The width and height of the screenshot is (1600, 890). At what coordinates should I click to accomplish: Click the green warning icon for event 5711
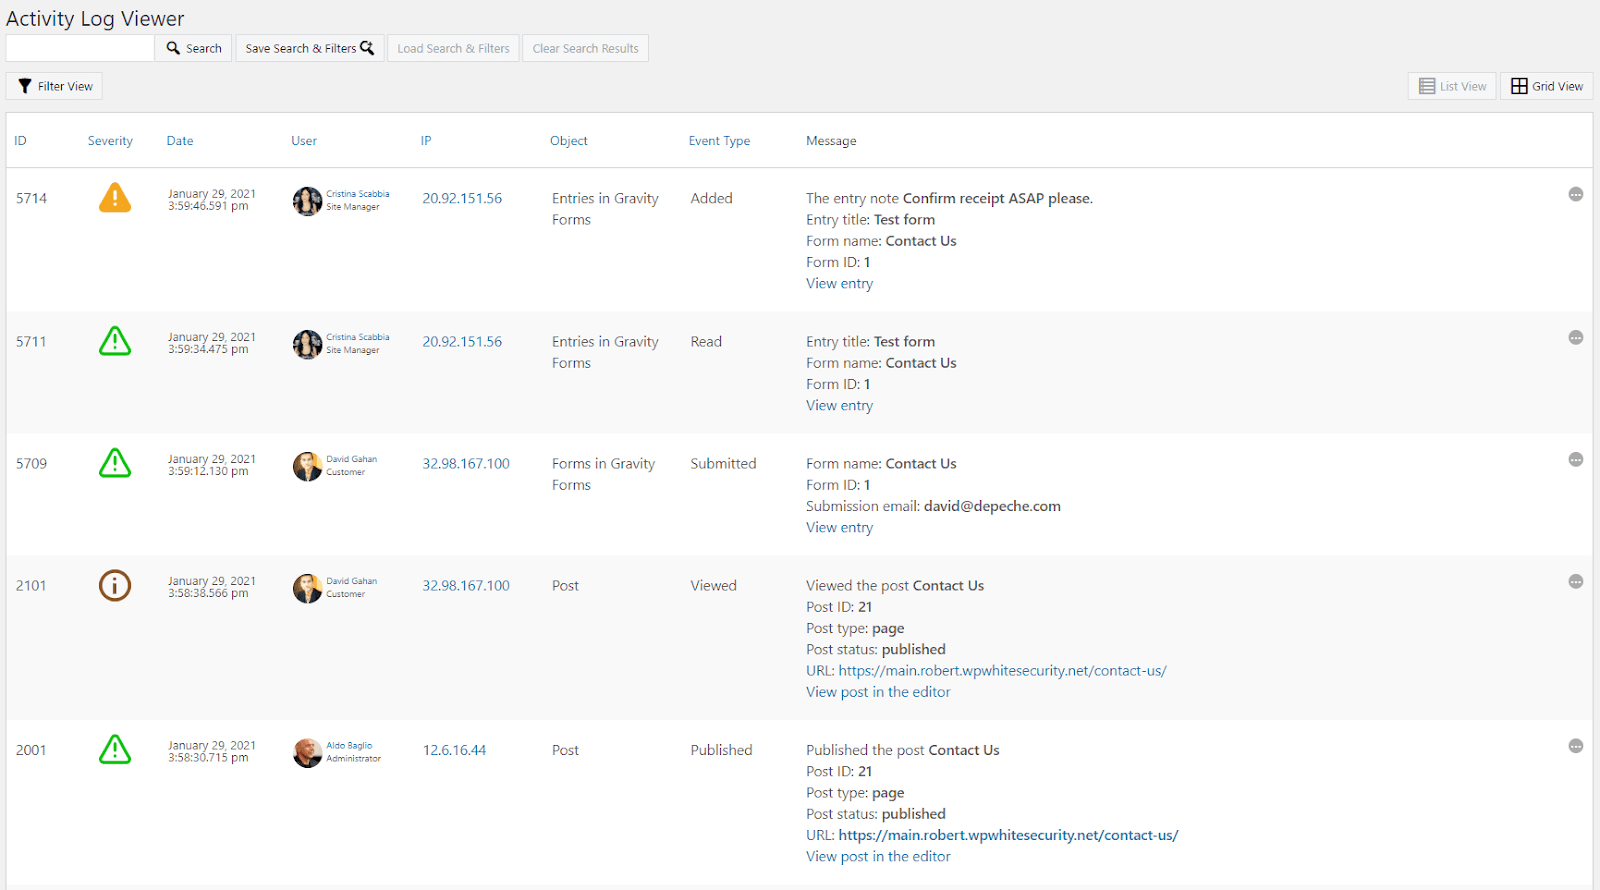point(115,341)
